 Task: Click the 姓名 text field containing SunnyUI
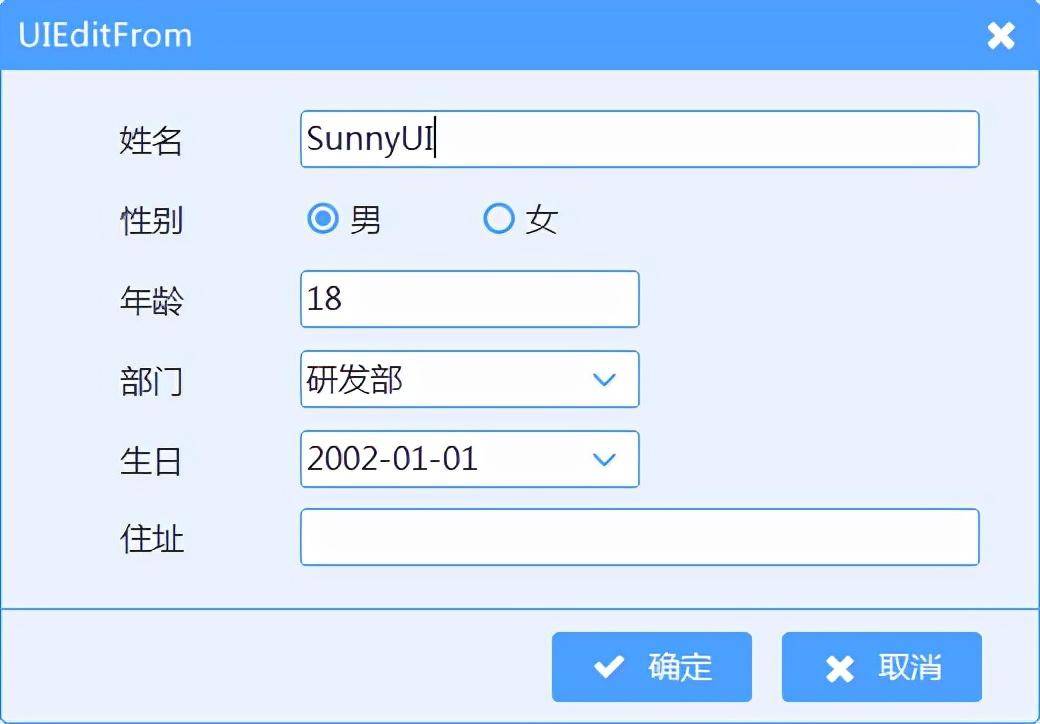click(x=639, y=139)
